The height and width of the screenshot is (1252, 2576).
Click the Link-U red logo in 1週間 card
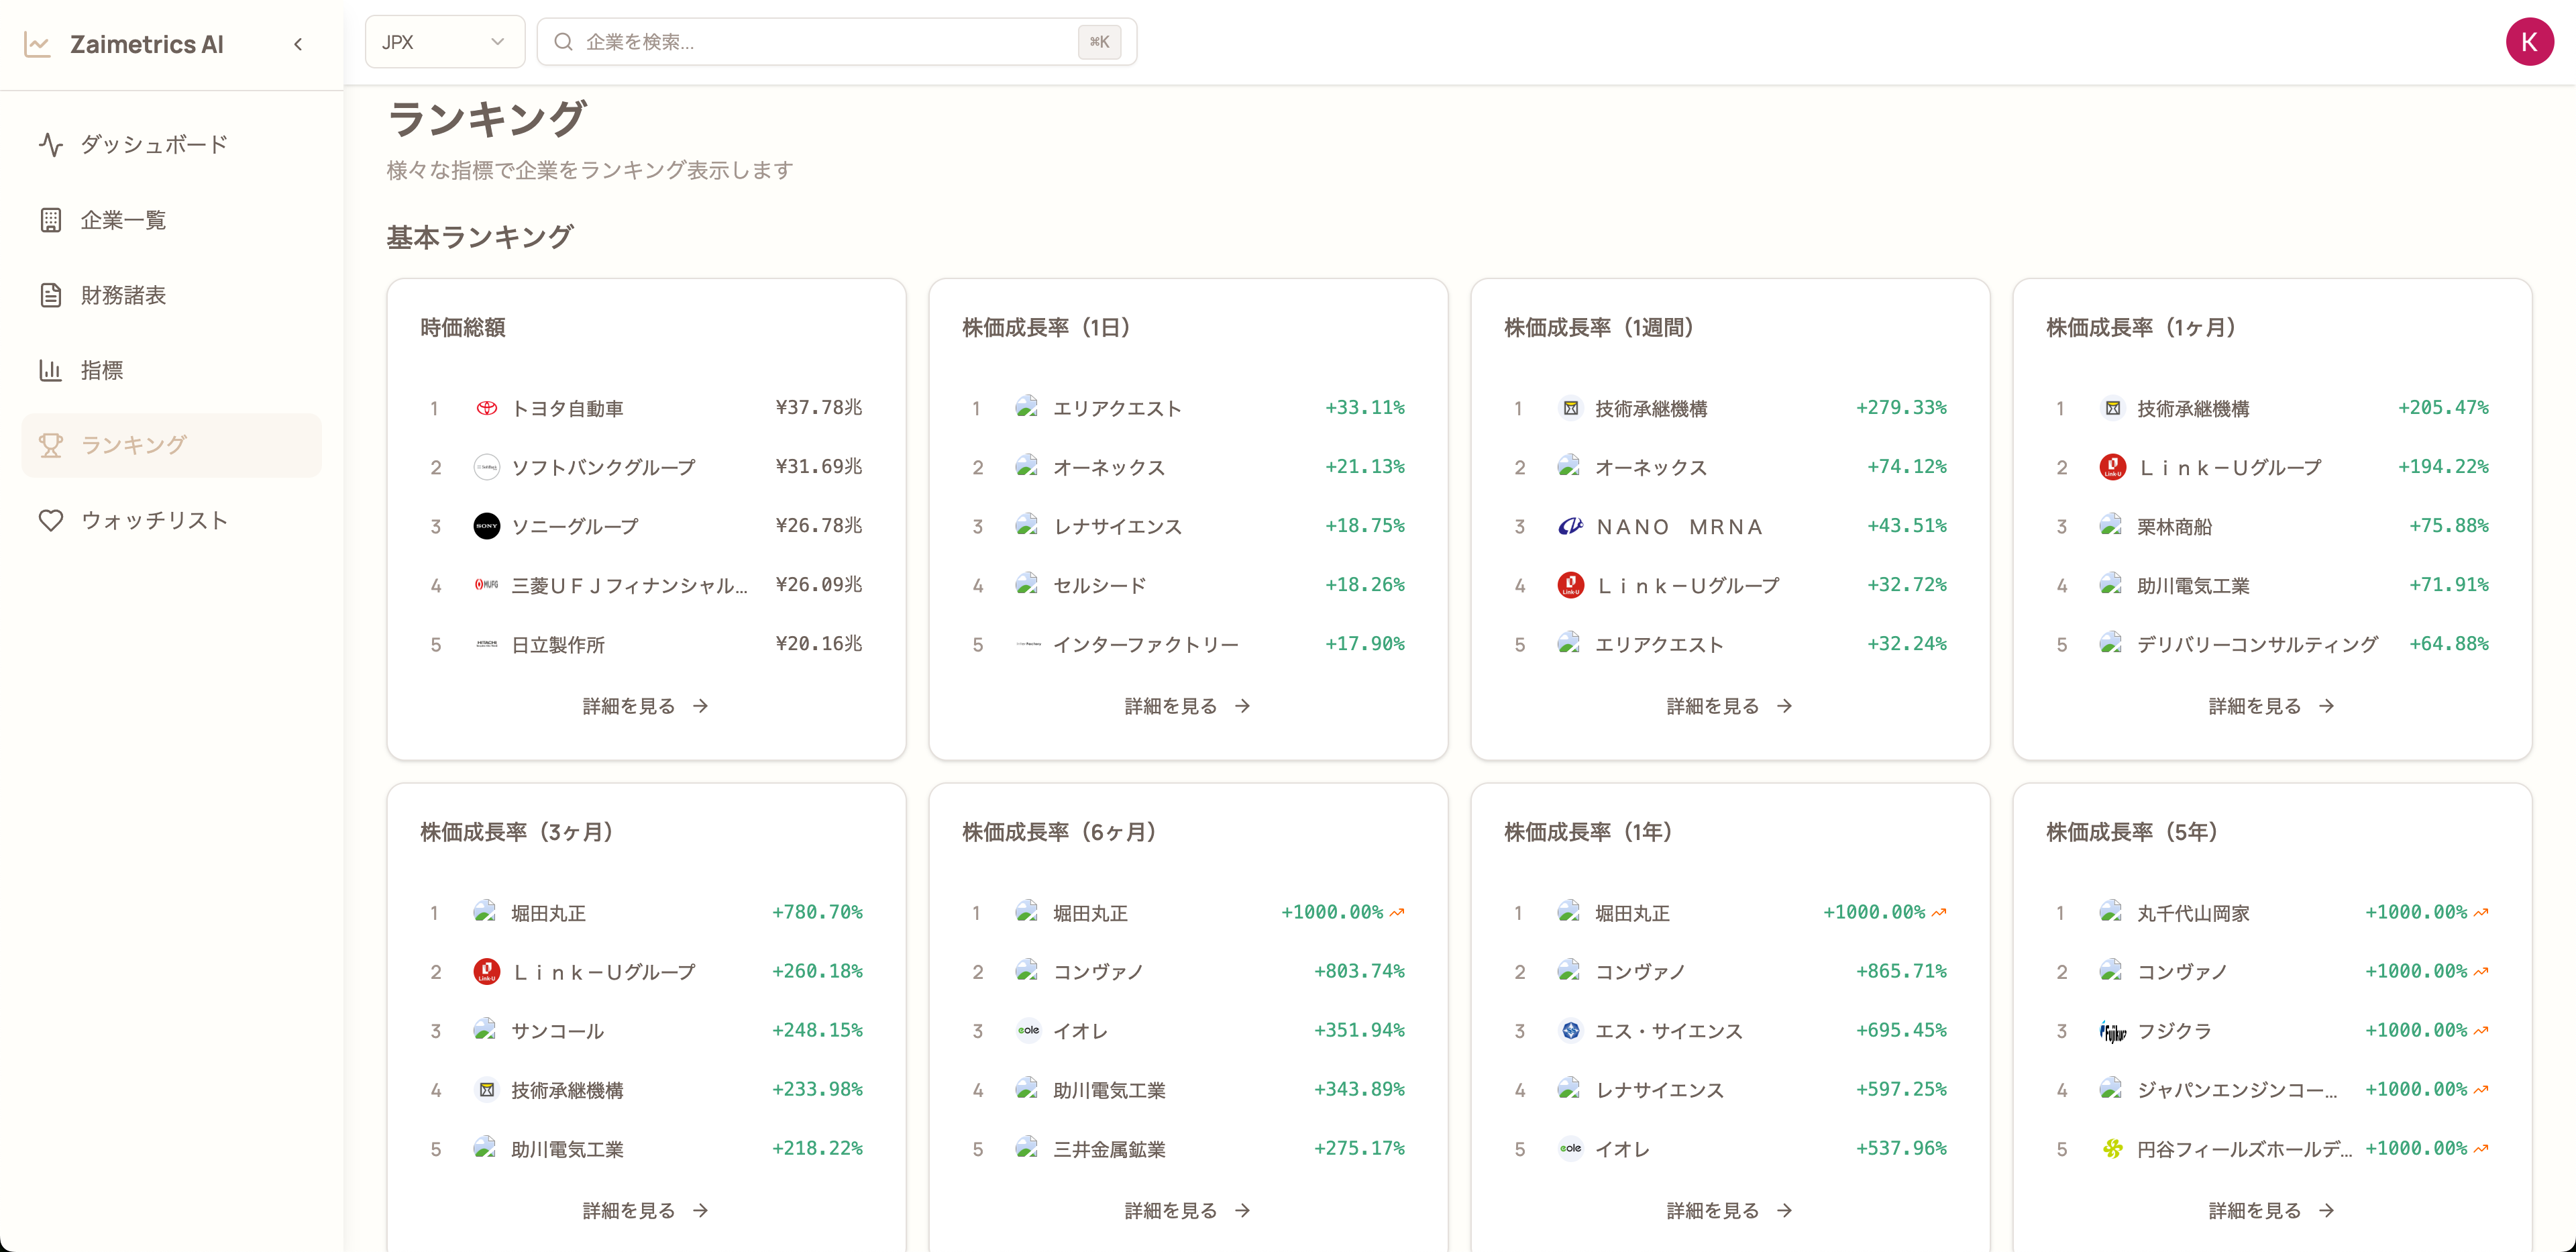(1570, 585)
